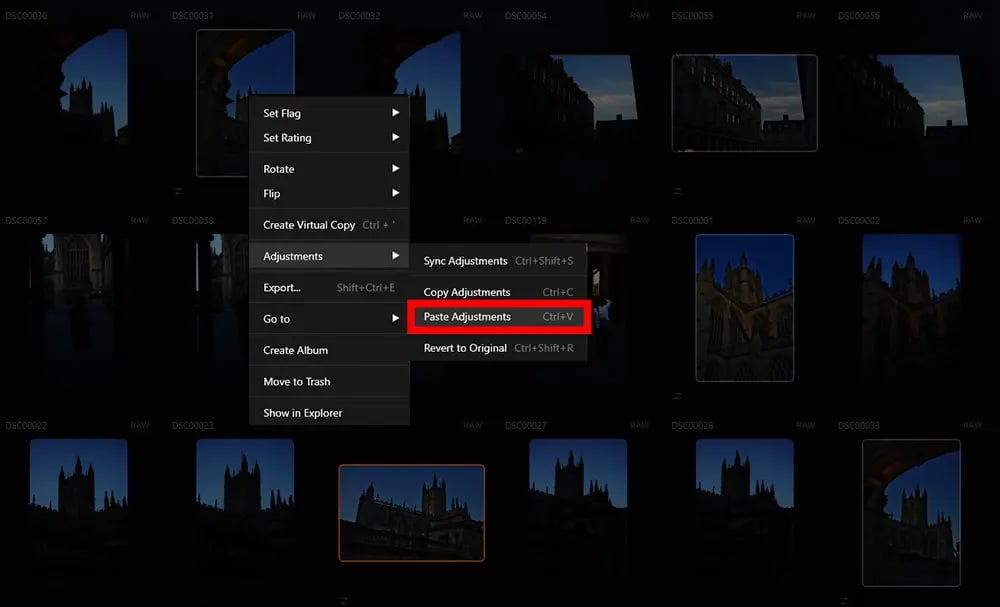
Task: Choose Create Album
Action: (329, 350)
